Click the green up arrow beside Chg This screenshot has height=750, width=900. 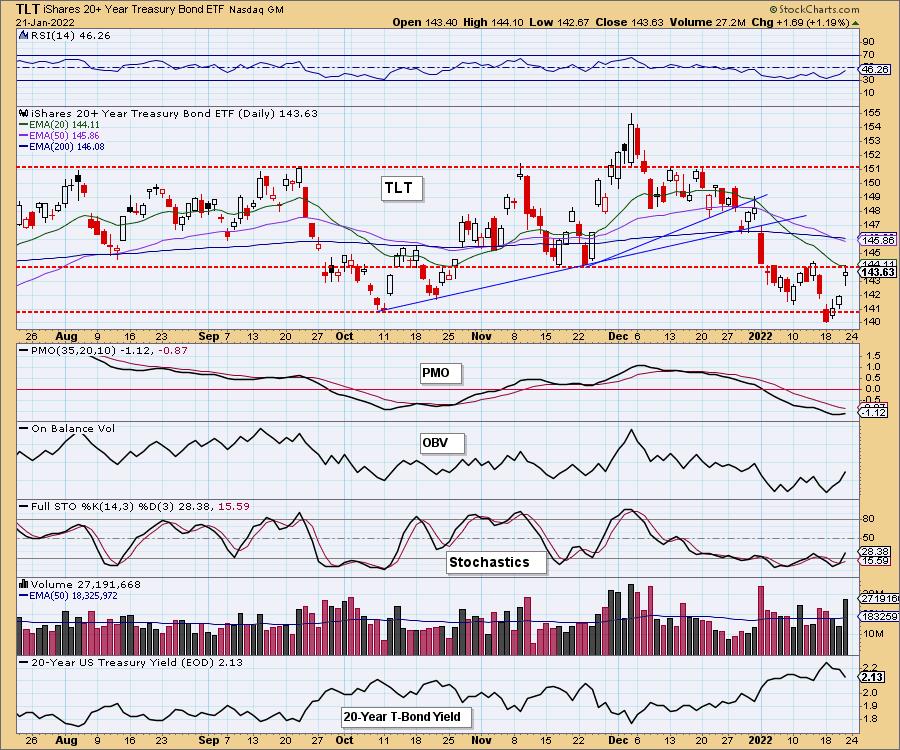pyautogui.click(x=855, y=24)
